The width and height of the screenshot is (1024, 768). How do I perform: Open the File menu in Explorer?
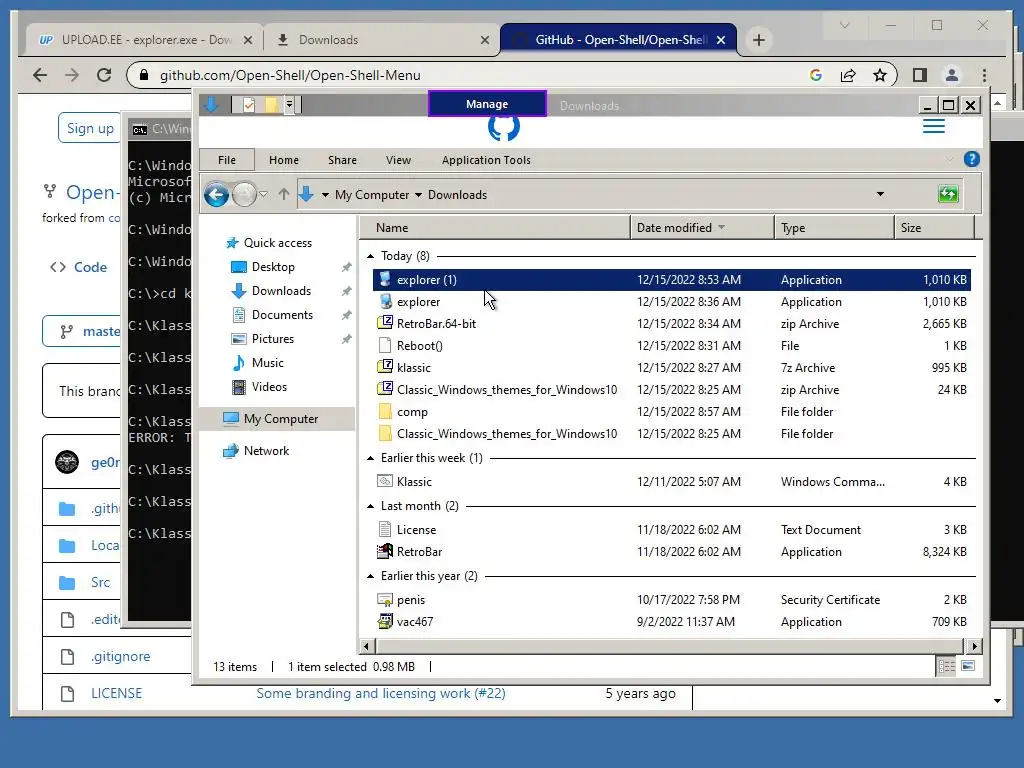[x=227, y=160]
